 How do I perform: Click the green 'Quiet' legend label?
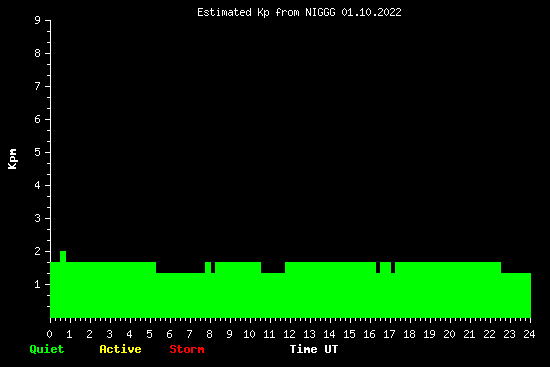[x=47, y=349]
